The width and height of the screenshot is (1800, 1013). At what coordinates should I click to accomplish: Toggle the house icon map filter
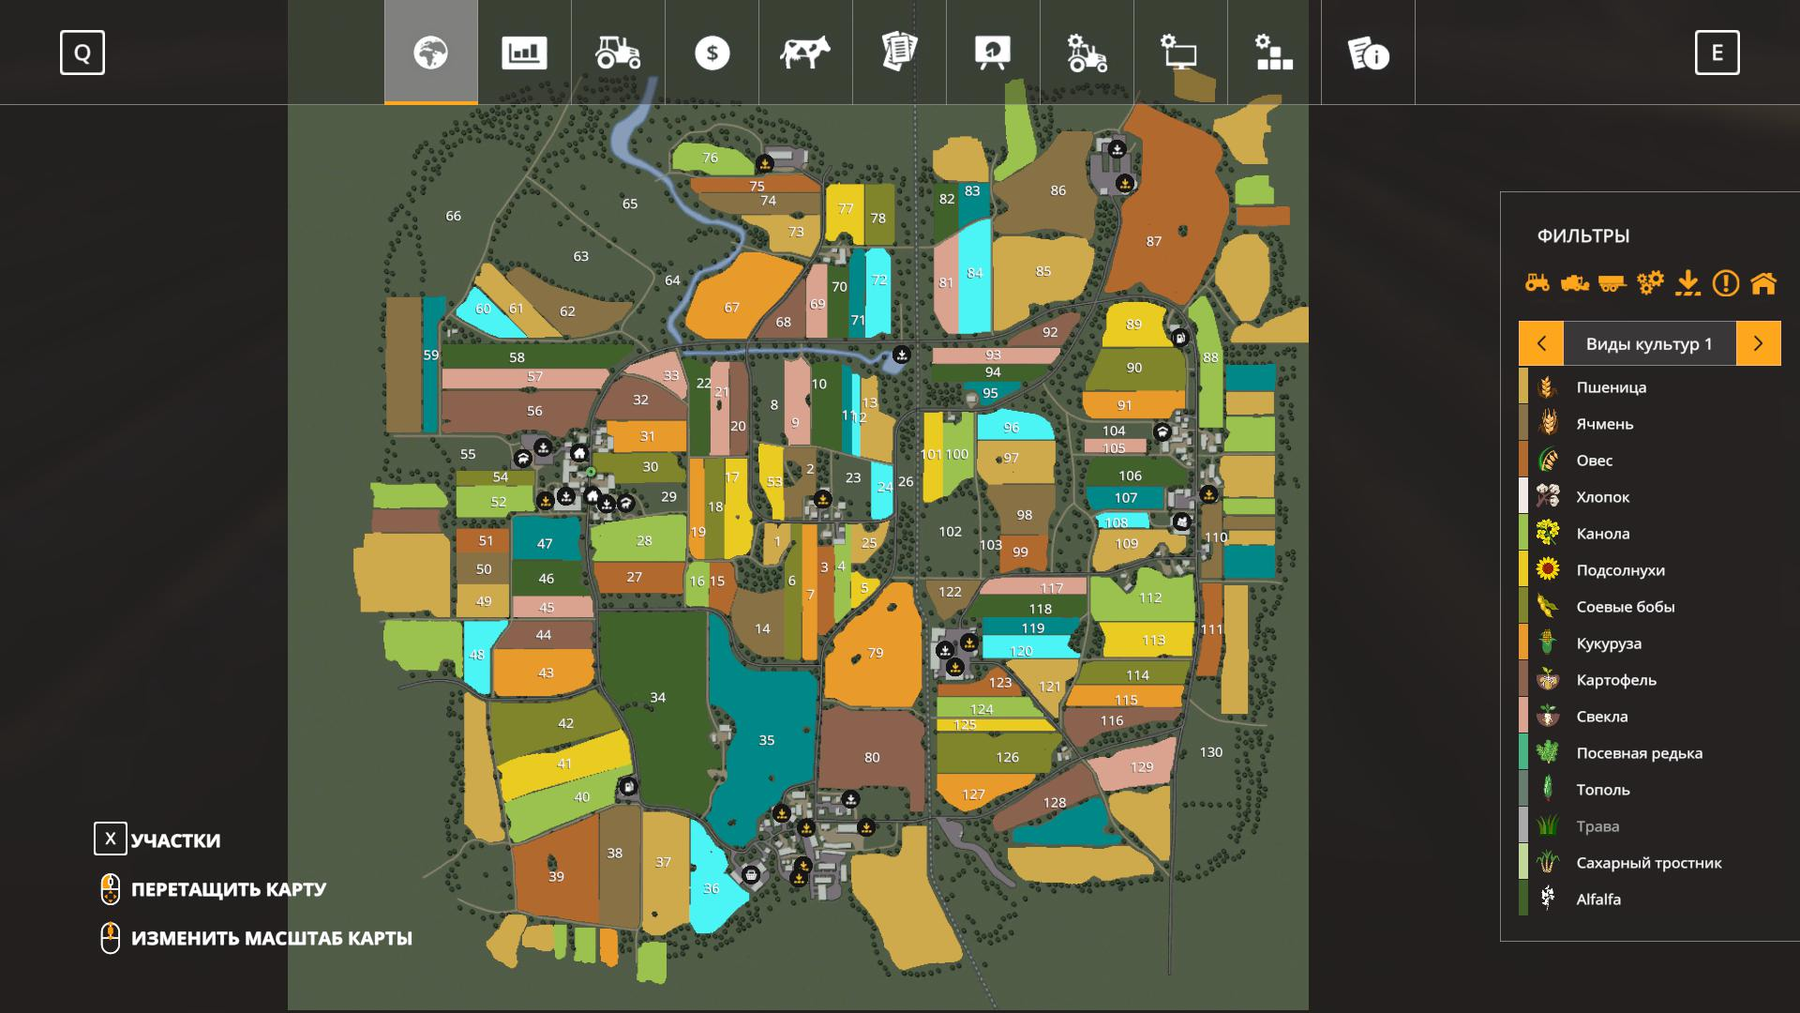tap(1764, 283)
